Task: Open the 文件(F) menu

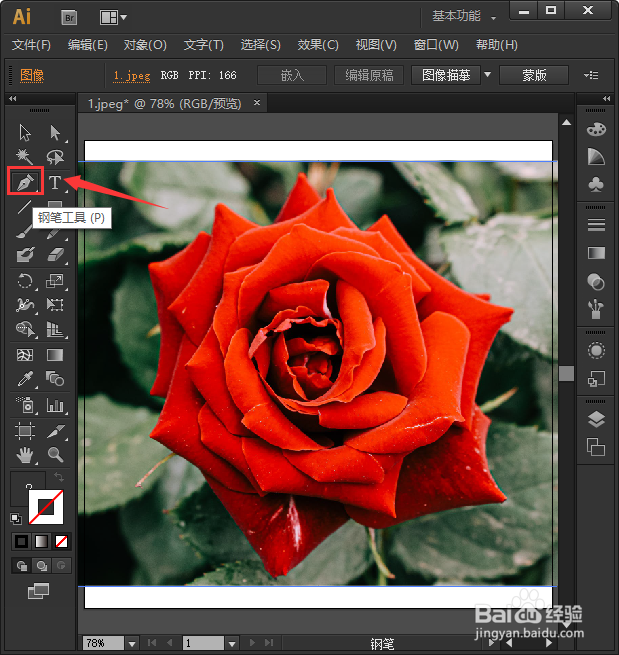Action: pyautogui.click(x=31, y=45)
